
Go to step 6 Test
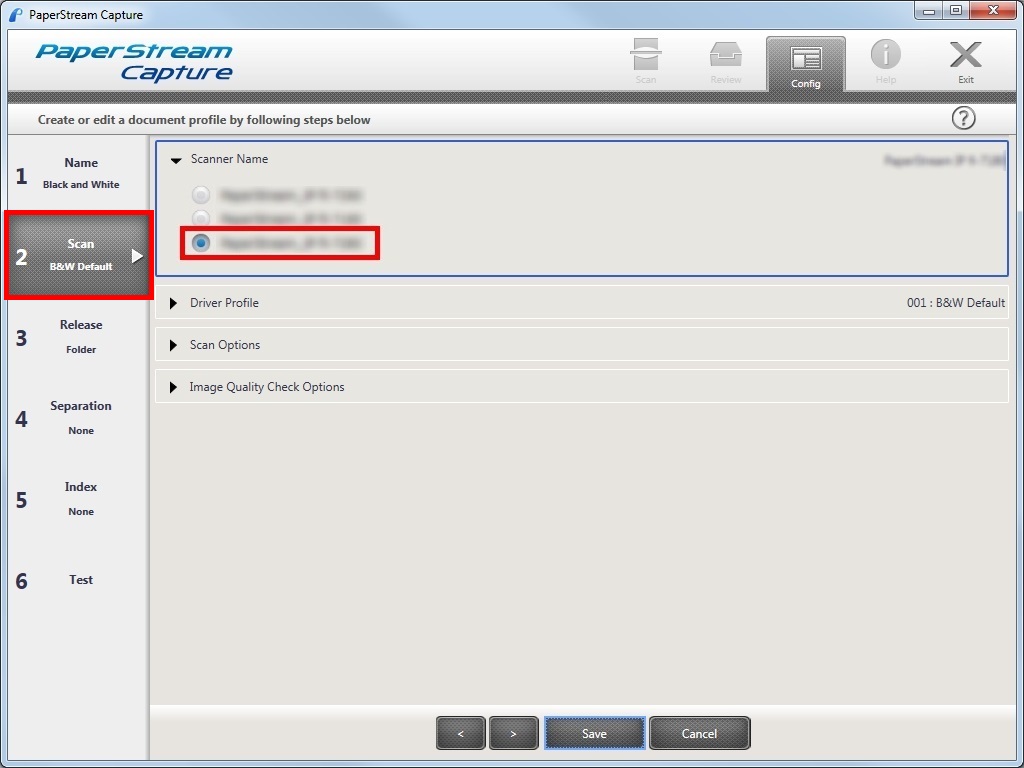click(78, 580)
